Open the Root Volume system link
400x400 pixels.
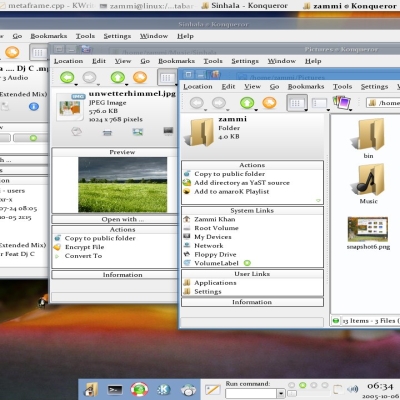pos(216,228)
